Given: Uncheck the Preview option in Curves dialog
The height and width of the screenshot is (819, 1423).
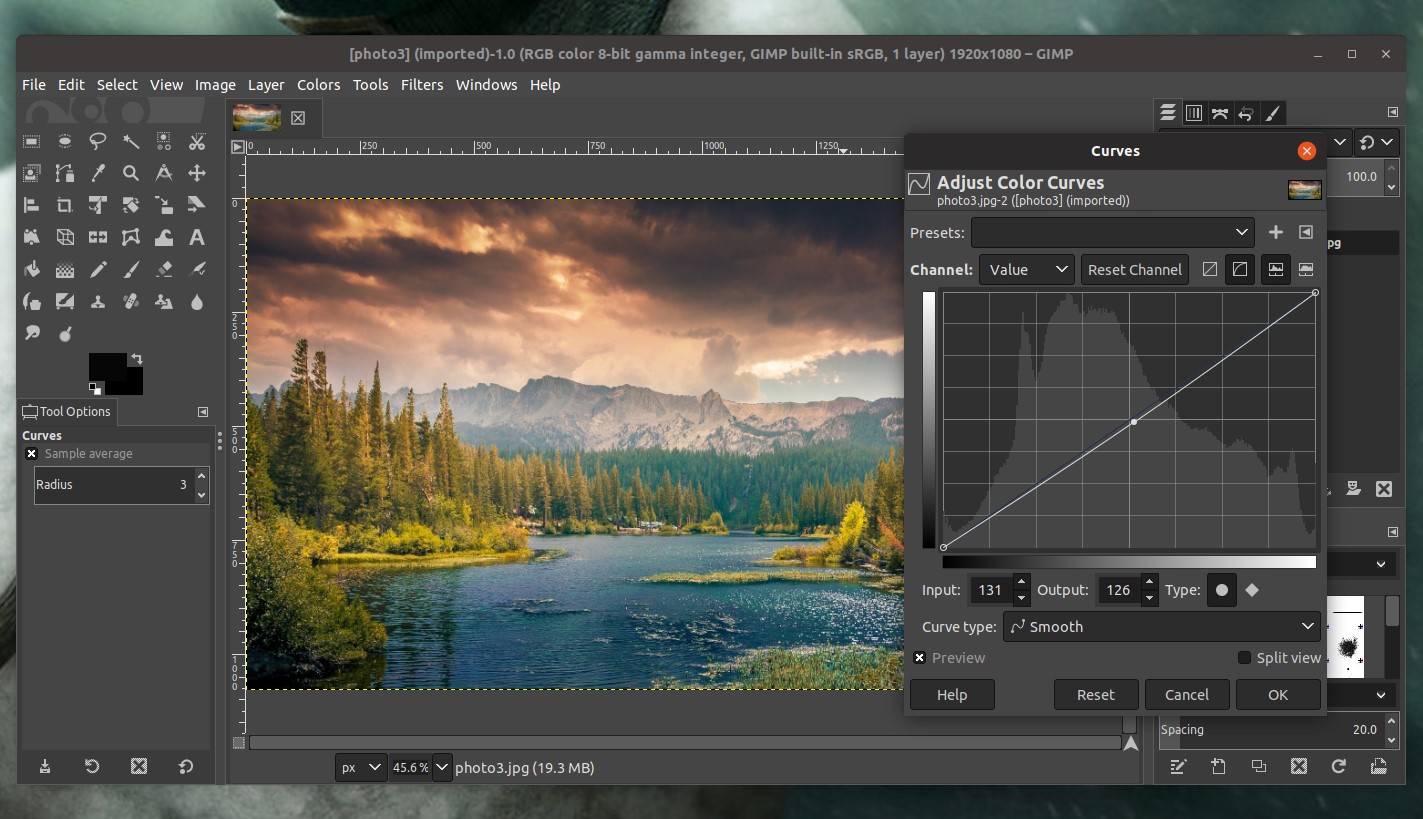Looking at the screenshot, I should pos(920,658).
